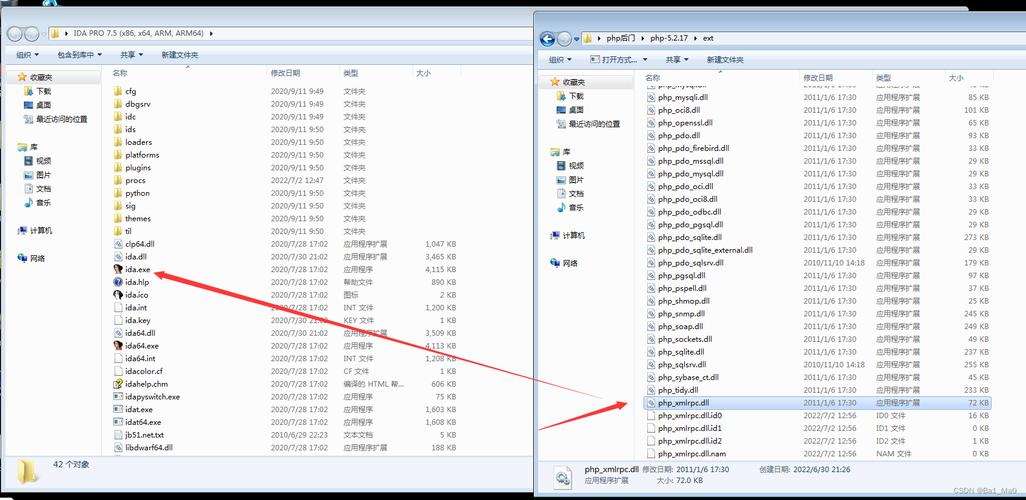1026x500 pixels.
Task: Open the 共享 dropdown in ext window
Action: click(x=677, y=60)
